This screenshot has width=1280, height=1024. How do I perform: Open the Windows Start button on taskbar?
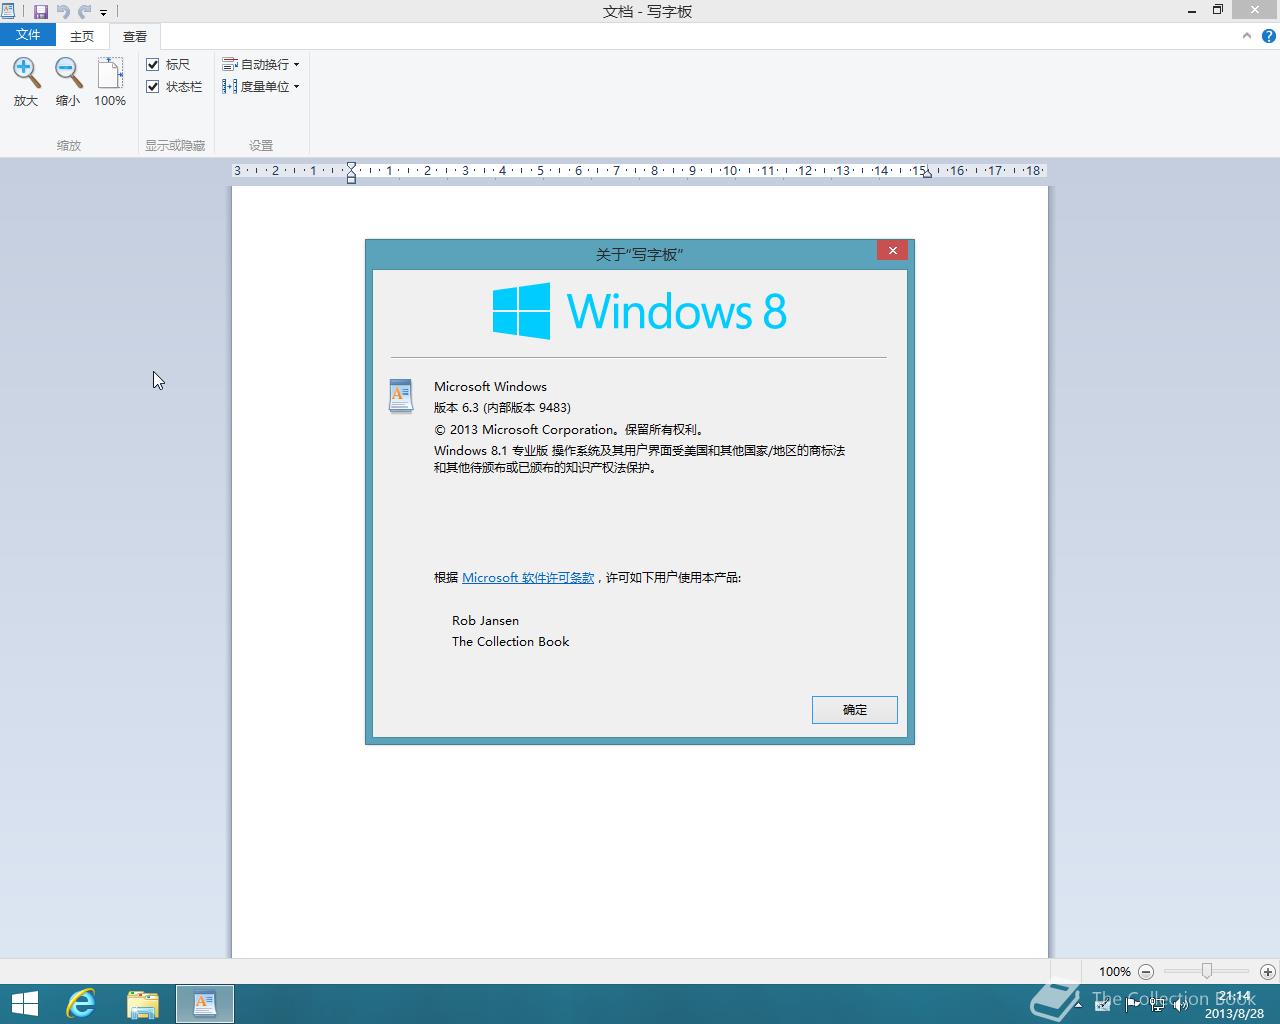24,1004
